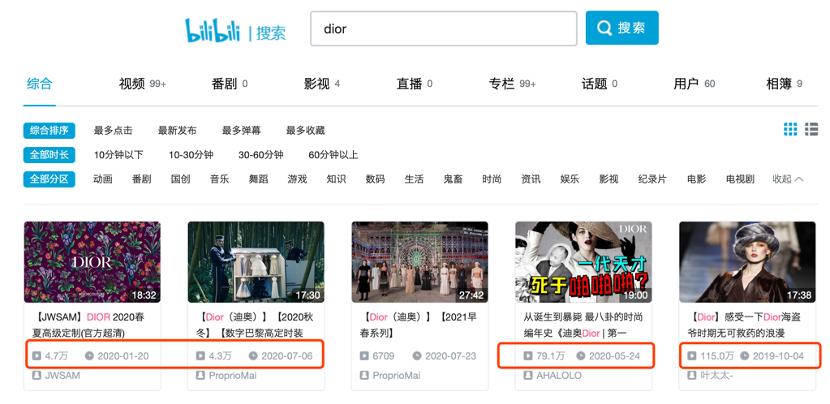This screenshot has height=404, width=830.
Task: Click the uploader icon beside 叶太太-
Action: [x=691, y=375]
